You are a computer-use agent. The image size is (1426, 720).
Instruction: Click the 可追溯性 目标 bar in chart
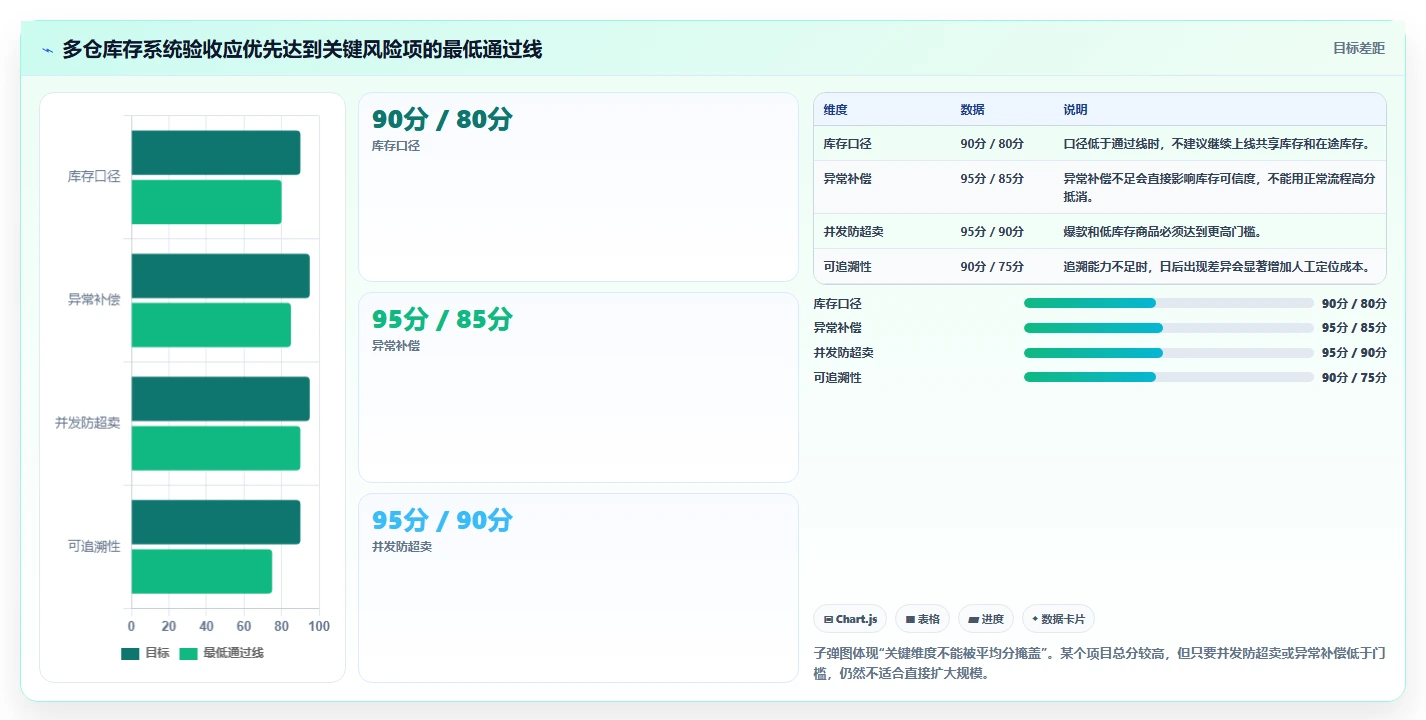pyautogui.click(x=215, y=522)
